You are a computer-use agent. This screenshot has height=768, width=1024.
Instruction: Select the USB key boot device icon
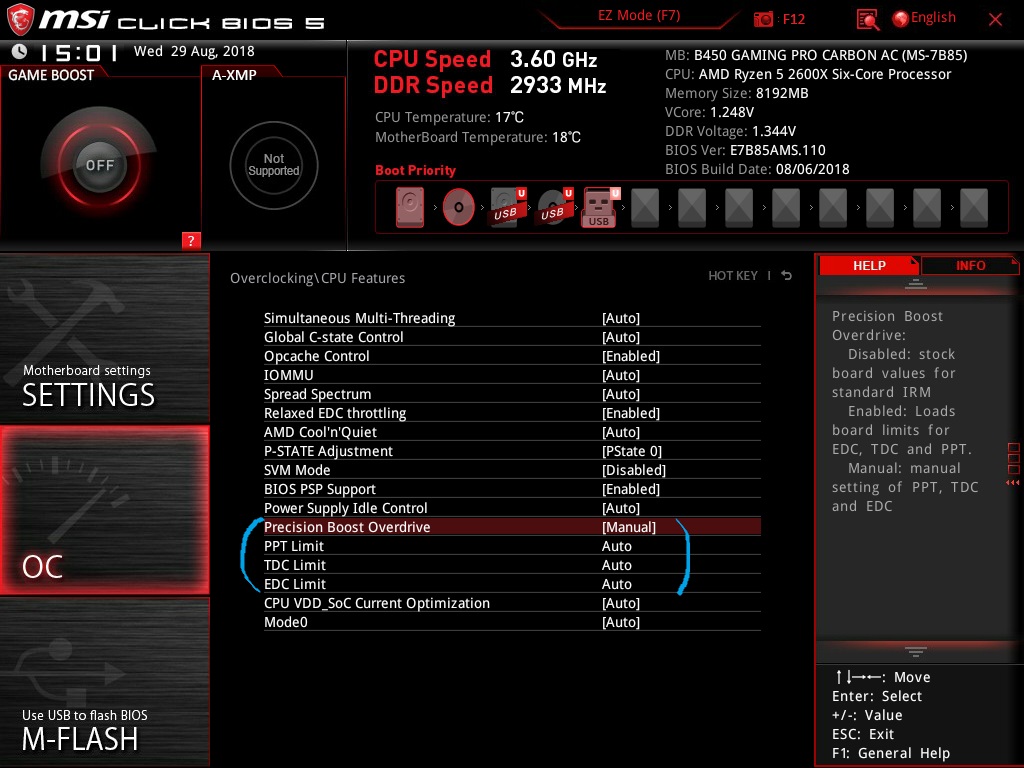[600, 208]
